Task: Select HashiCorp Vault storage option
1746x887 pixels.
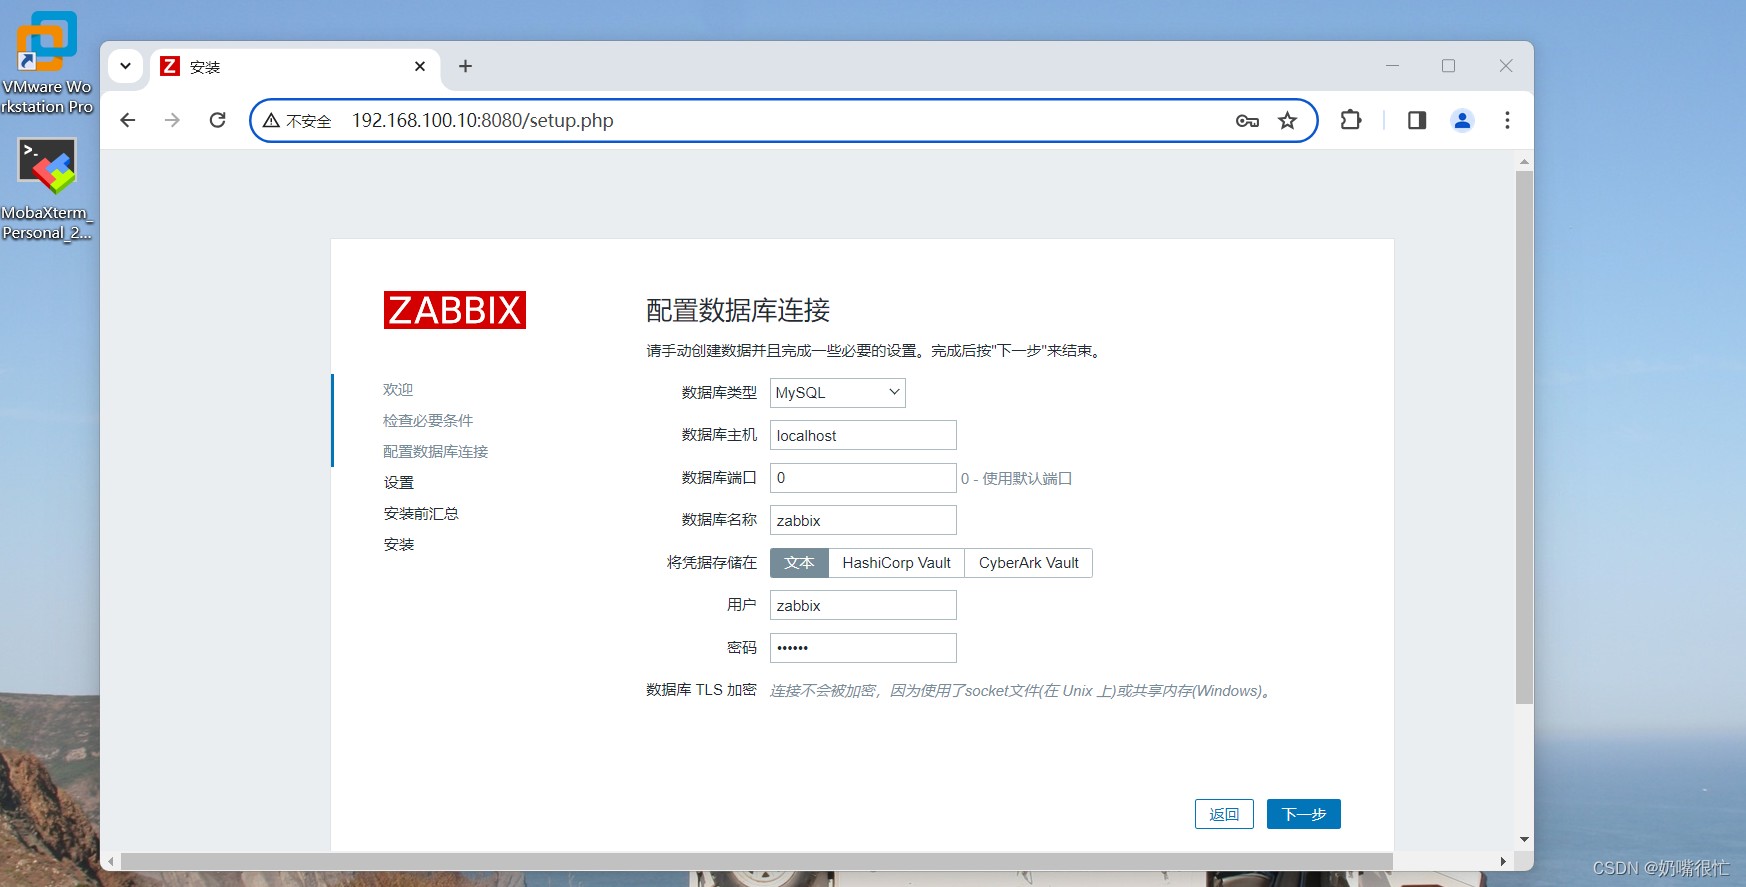Action: pyautogui.click(x=896, y=563)
